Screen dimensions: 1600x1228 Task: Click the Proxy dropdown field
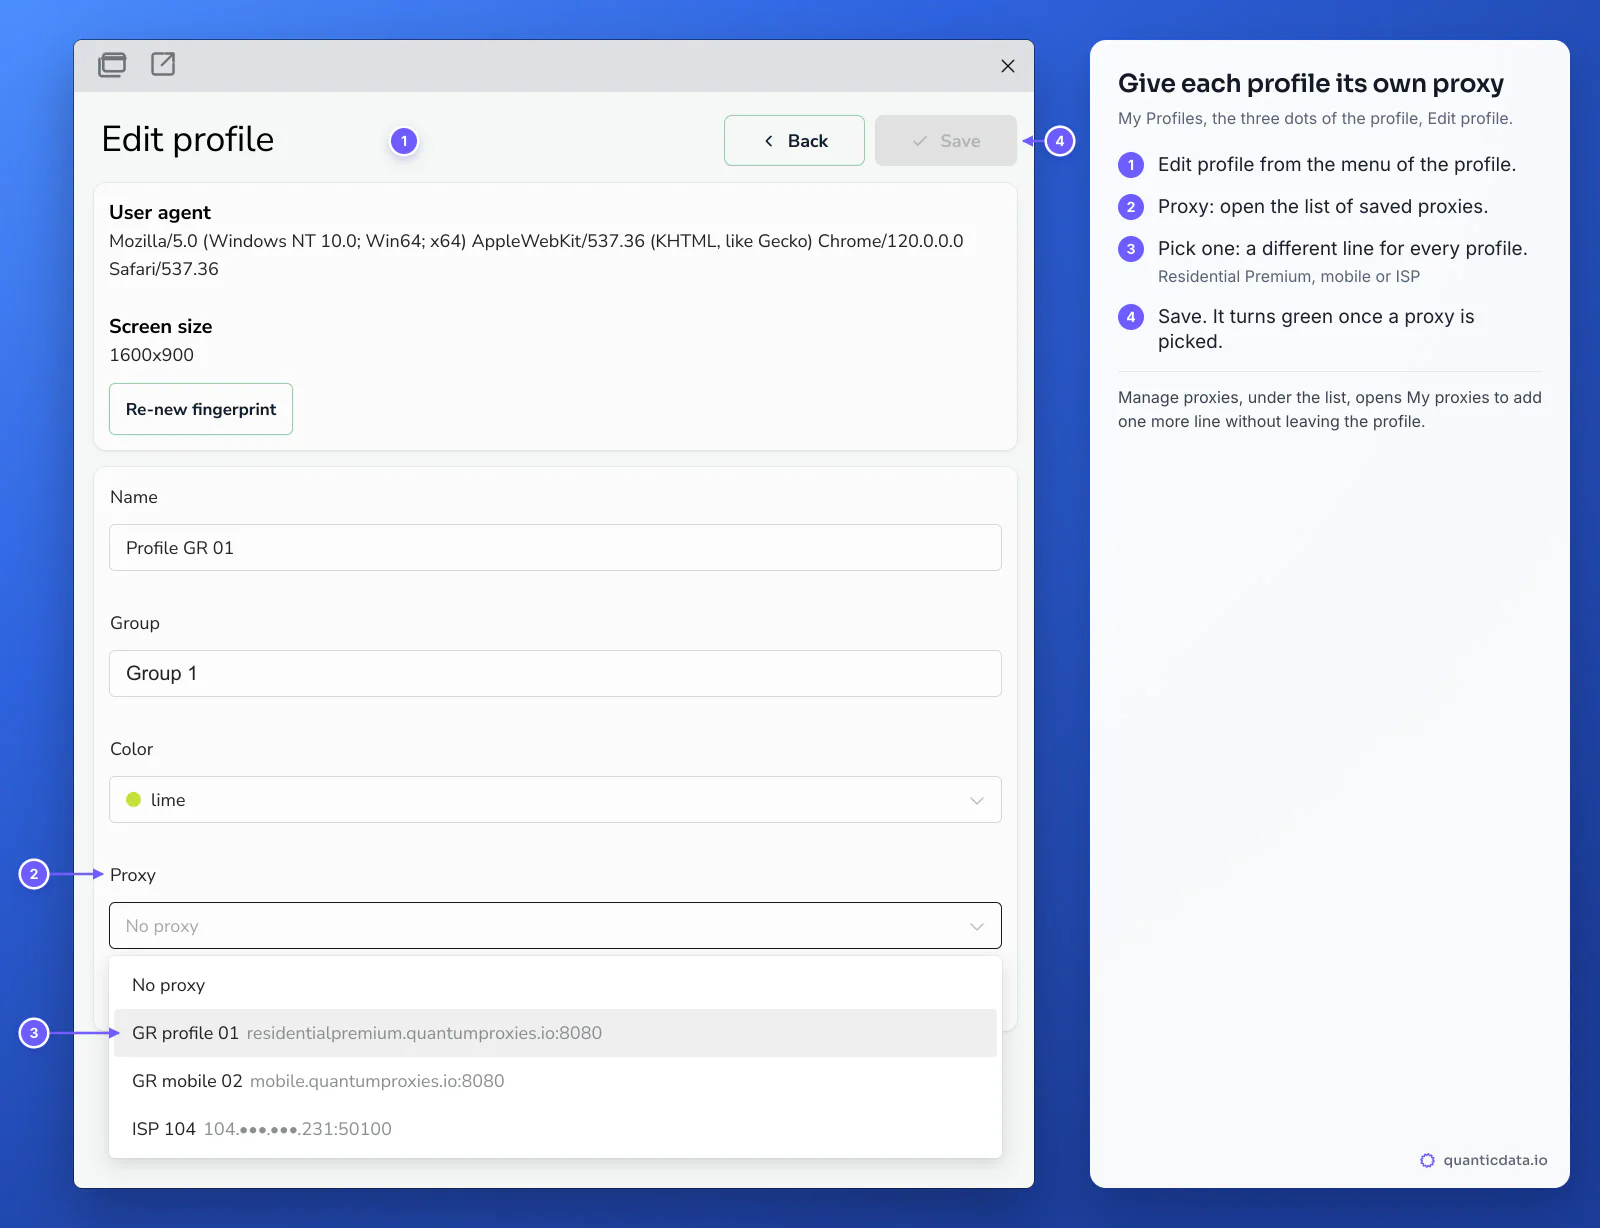click(x=555, y=926)
